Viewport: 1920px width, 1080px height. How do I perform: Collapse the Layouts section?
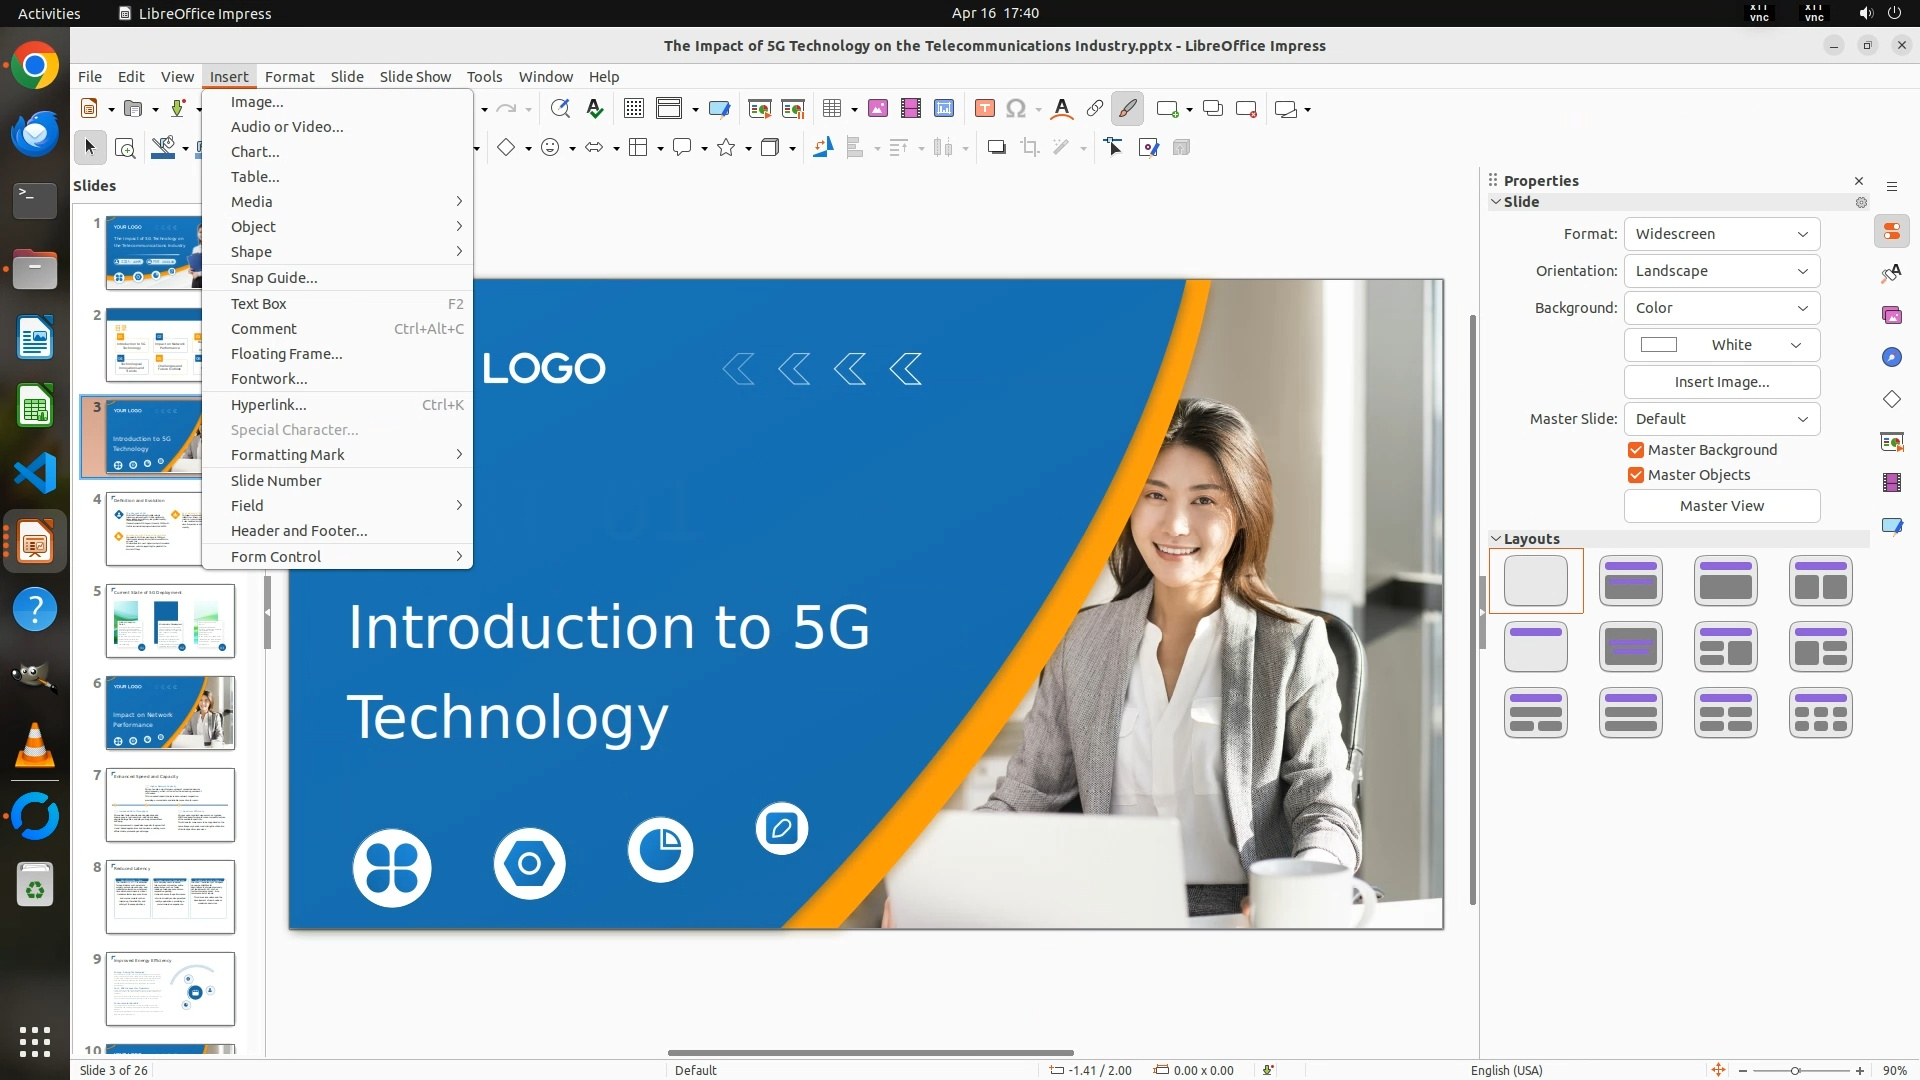[x=1497, y=539]
